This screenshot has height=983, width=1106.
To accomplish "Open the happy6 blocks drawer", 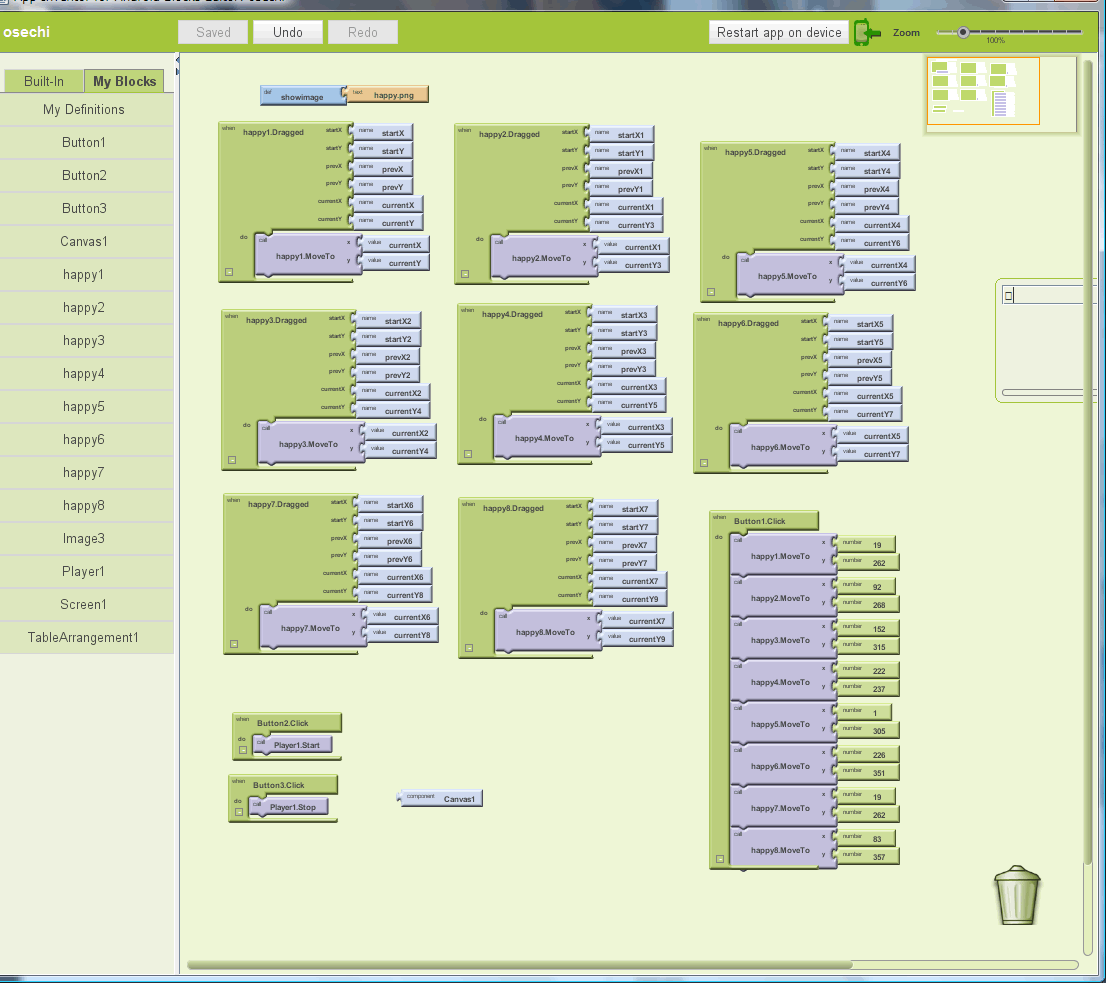I will 84,439.
